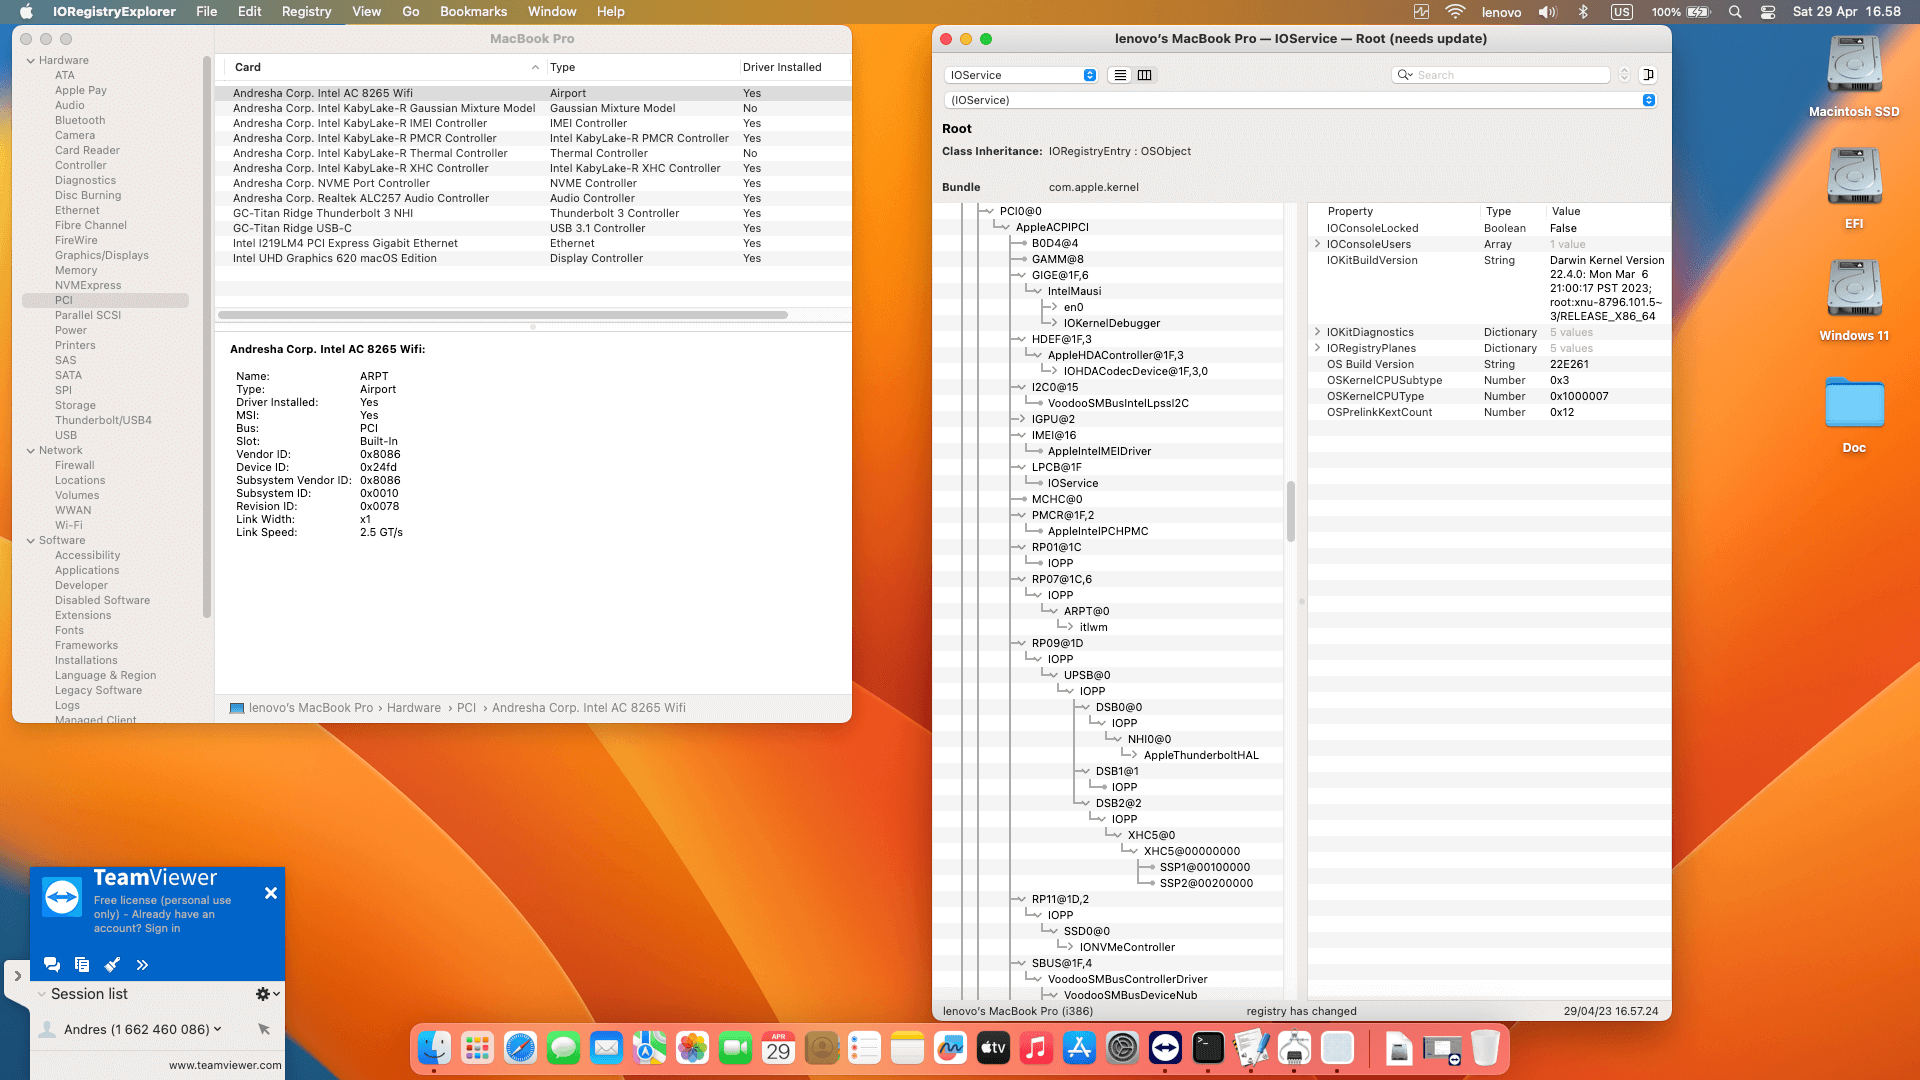Toggle the IORegistryExplorer inspector side panel button
The height and width of the screenshot is (1080, 1920).
coord(1648,75)
